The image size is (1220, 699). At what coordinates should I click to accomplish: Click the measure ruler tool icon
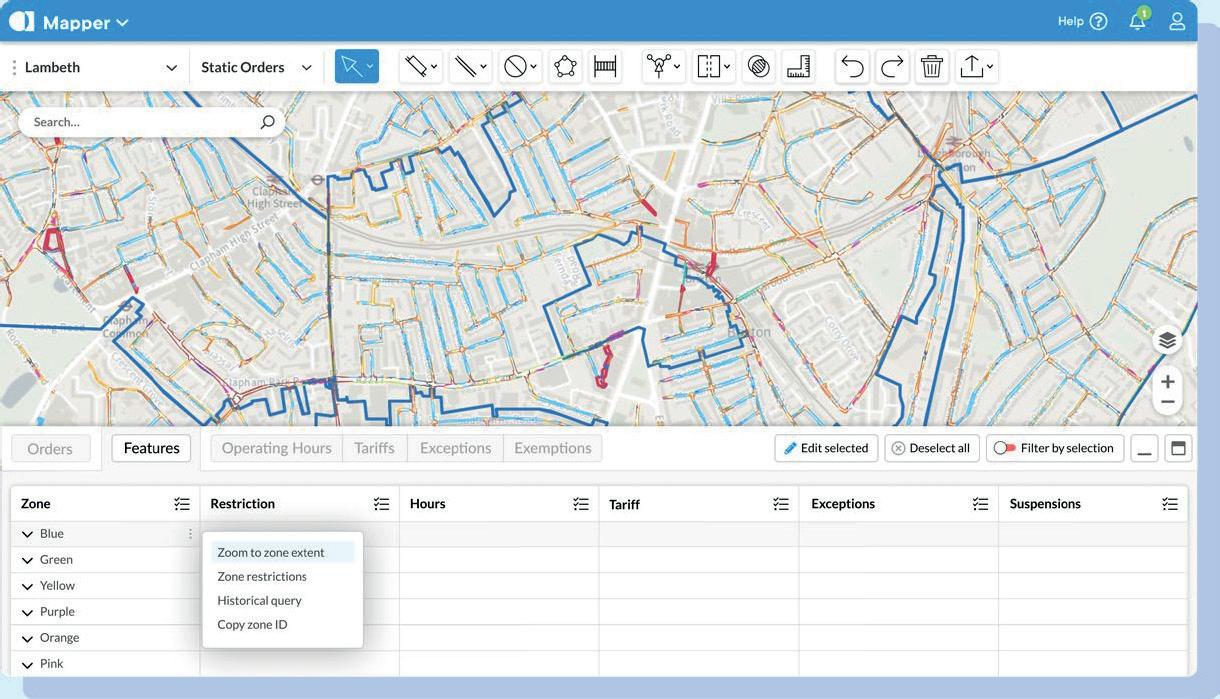click(797, 67)
